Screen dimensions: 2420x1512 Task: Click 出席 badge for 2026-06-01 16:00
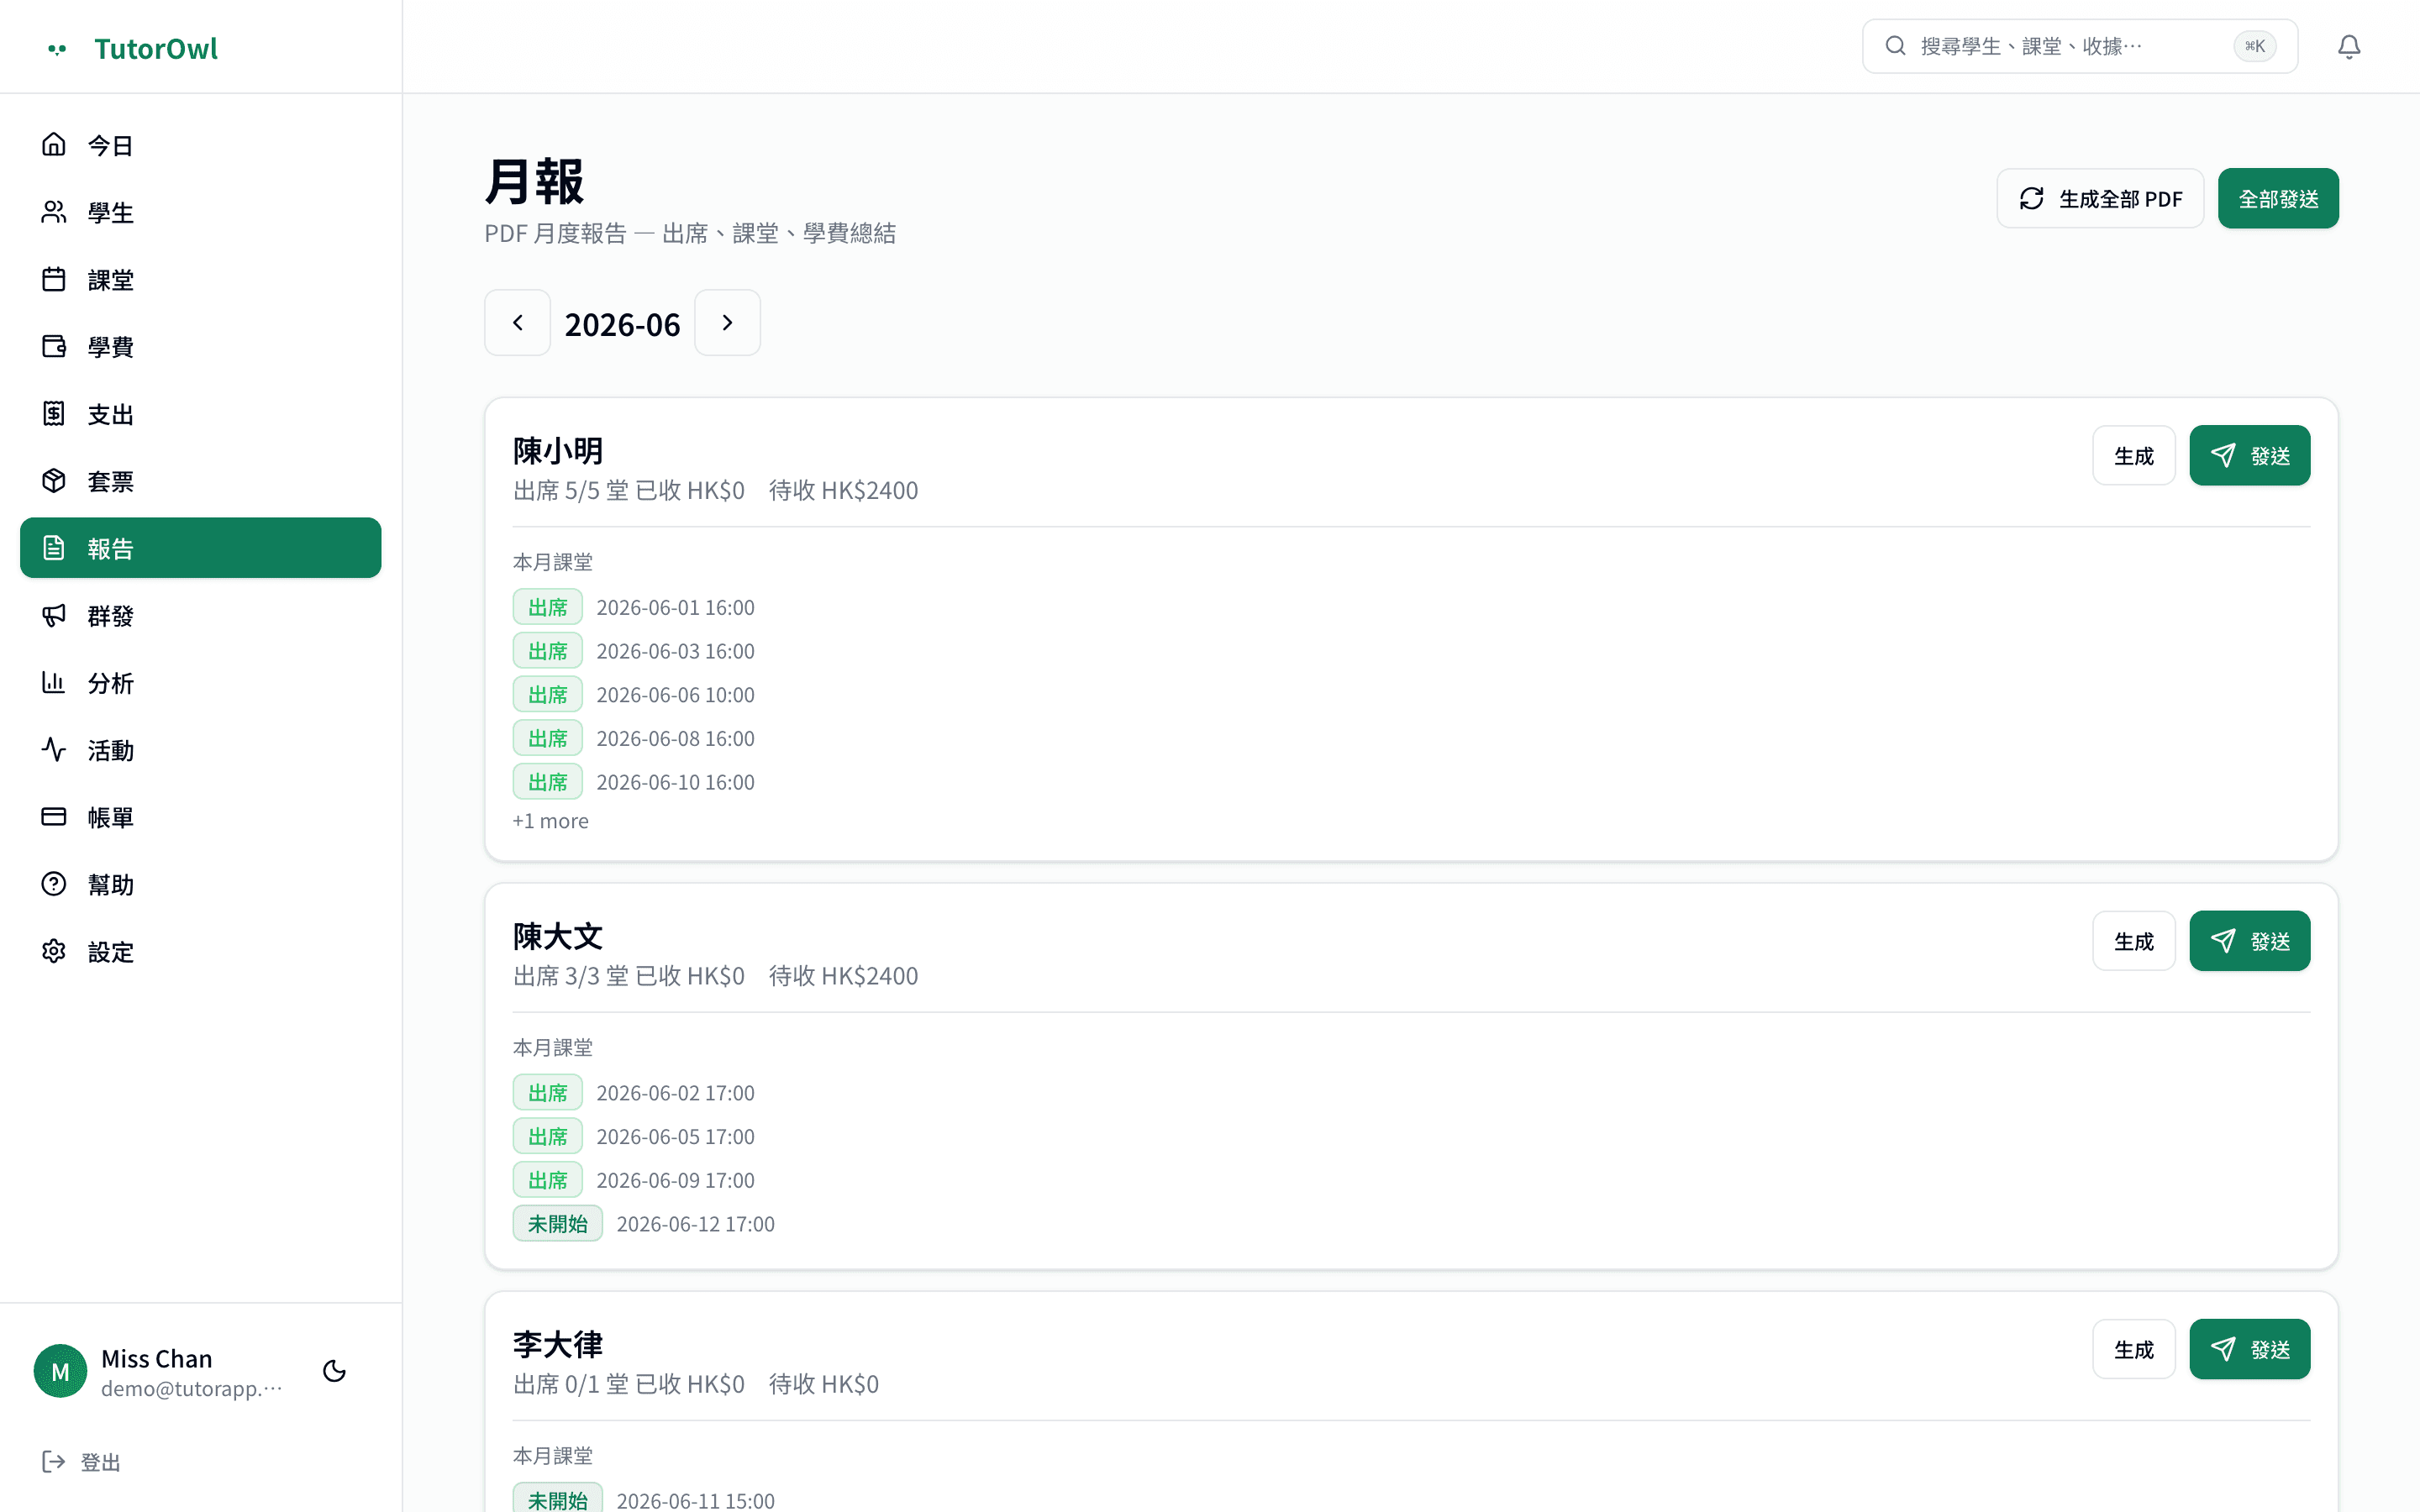pos(548,607)
